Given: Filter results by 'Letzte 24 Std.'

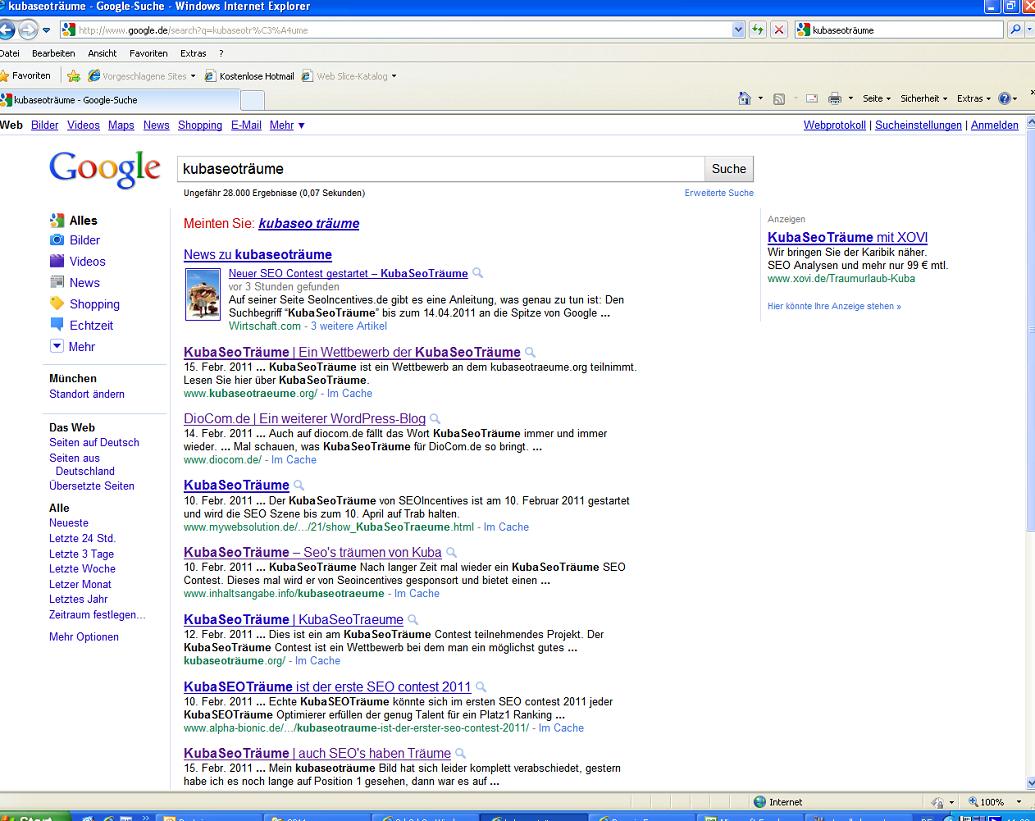Looking at the screenshot, I should (x=82, y=539).
